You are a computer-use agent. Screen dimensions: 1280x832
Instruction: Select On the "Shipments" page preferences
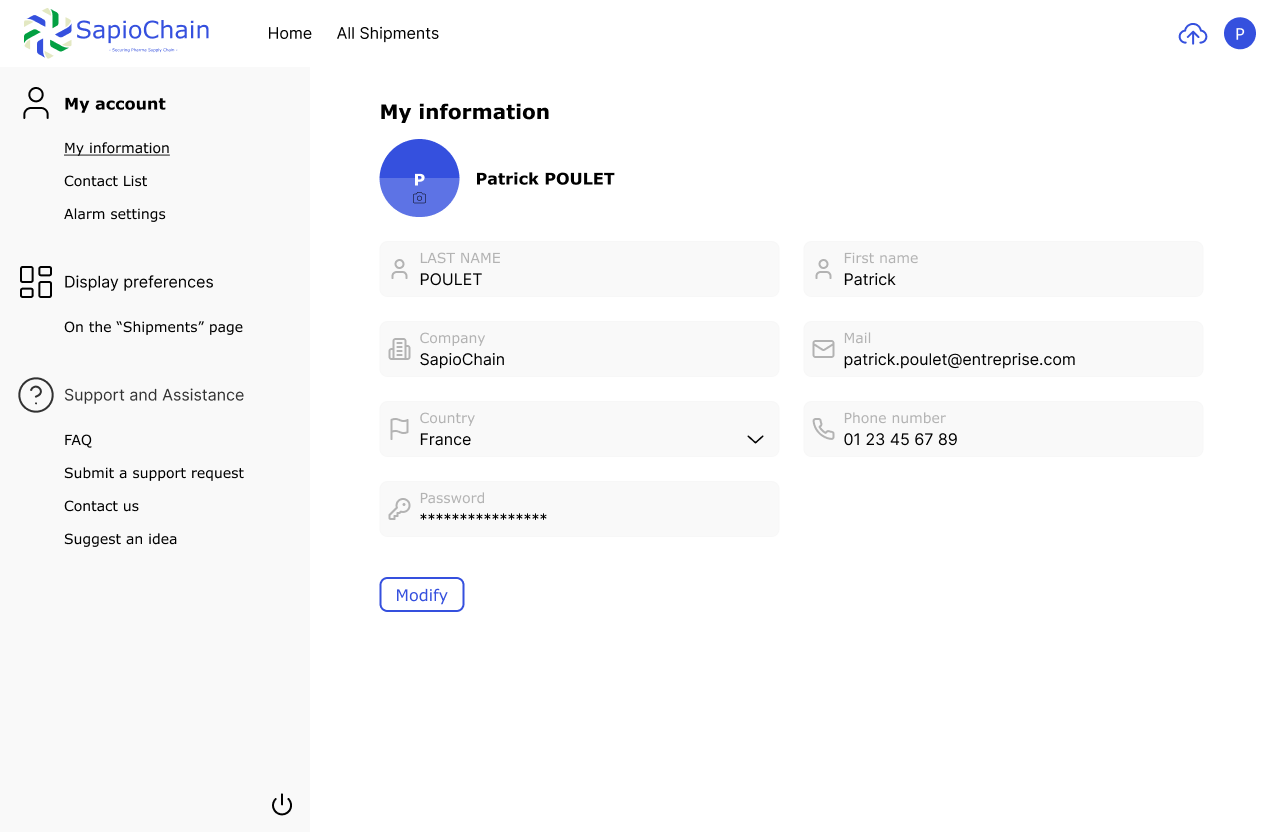[154, 327]
